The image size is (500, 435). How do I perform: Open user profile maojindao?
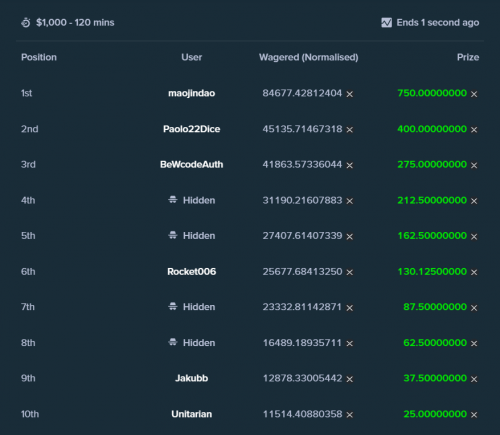point(192,93)
